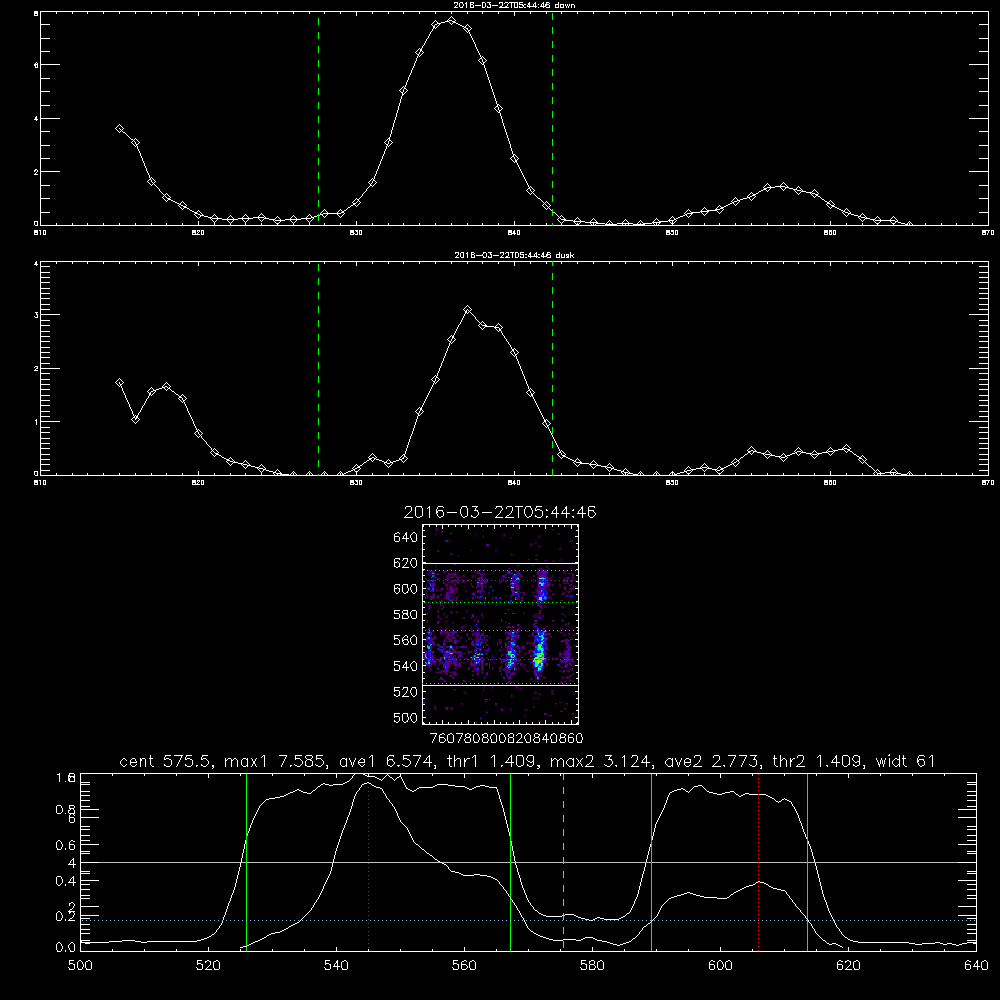This screenshot has height=1000, width=1000.
Task: Click first diamond data point in dawn plot
Action: [119, 129]
